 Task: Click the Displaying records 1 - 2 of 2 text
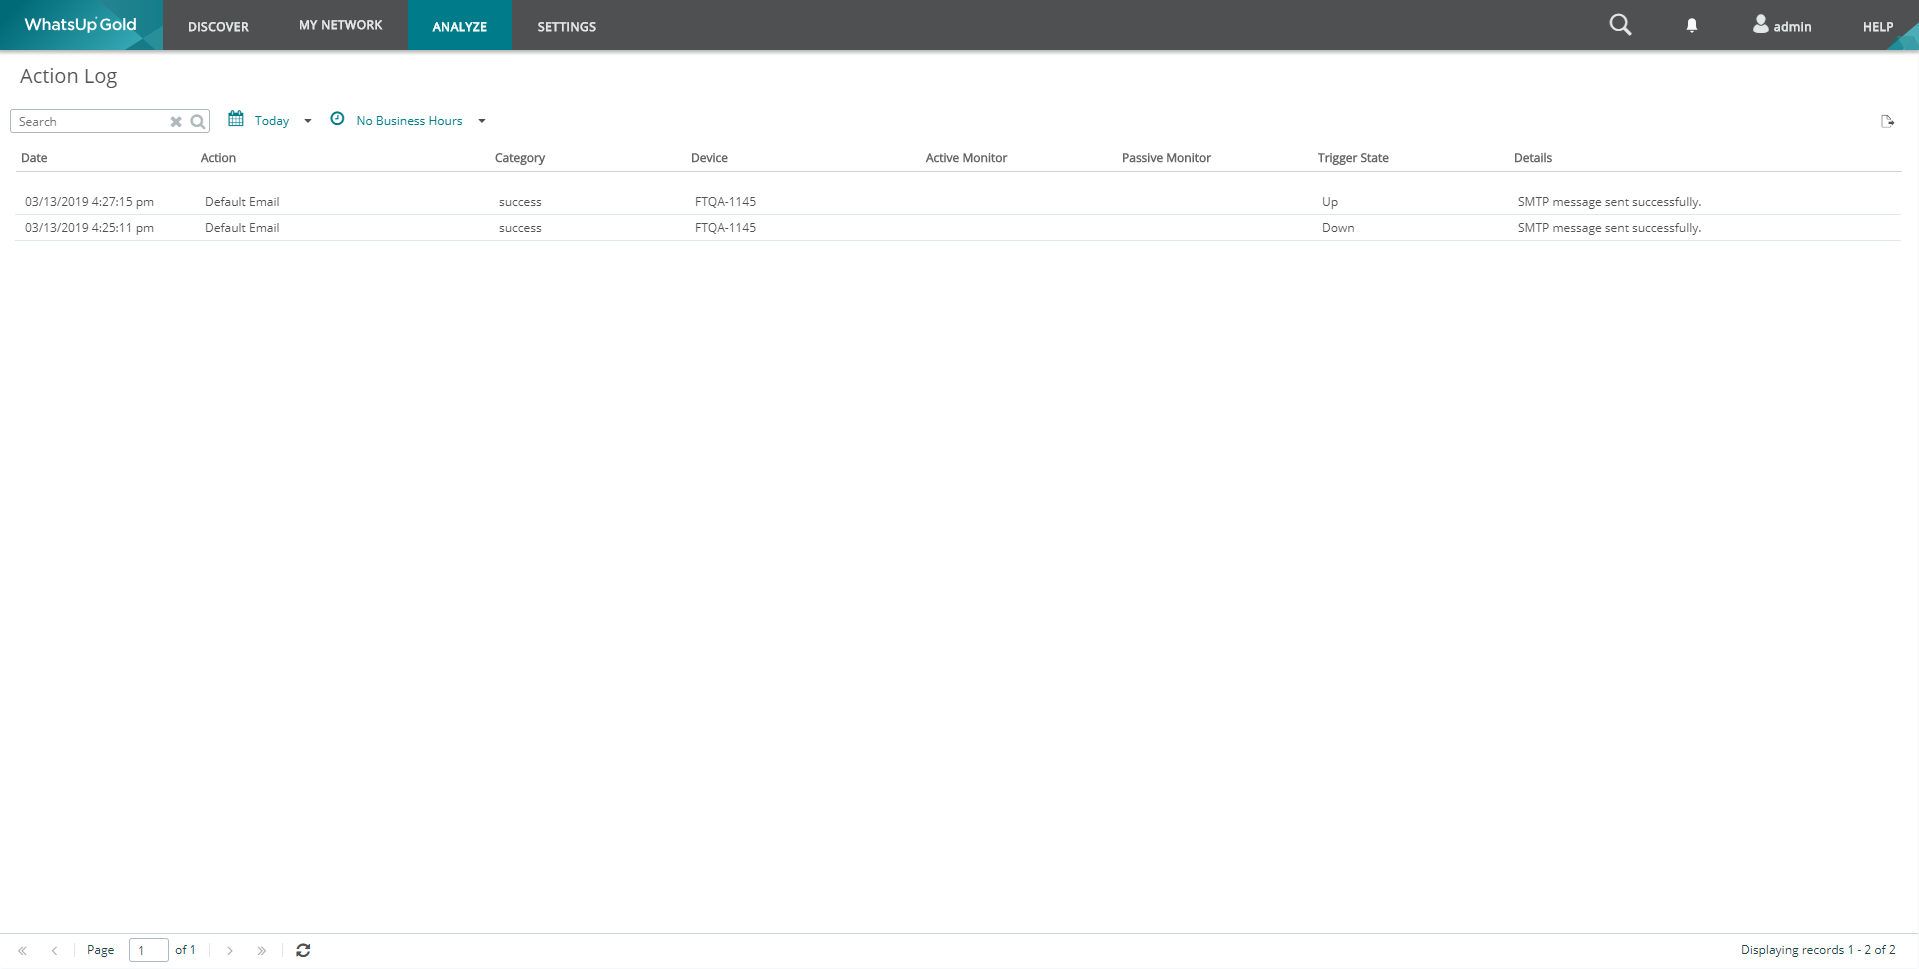(x=1818, y=950)
